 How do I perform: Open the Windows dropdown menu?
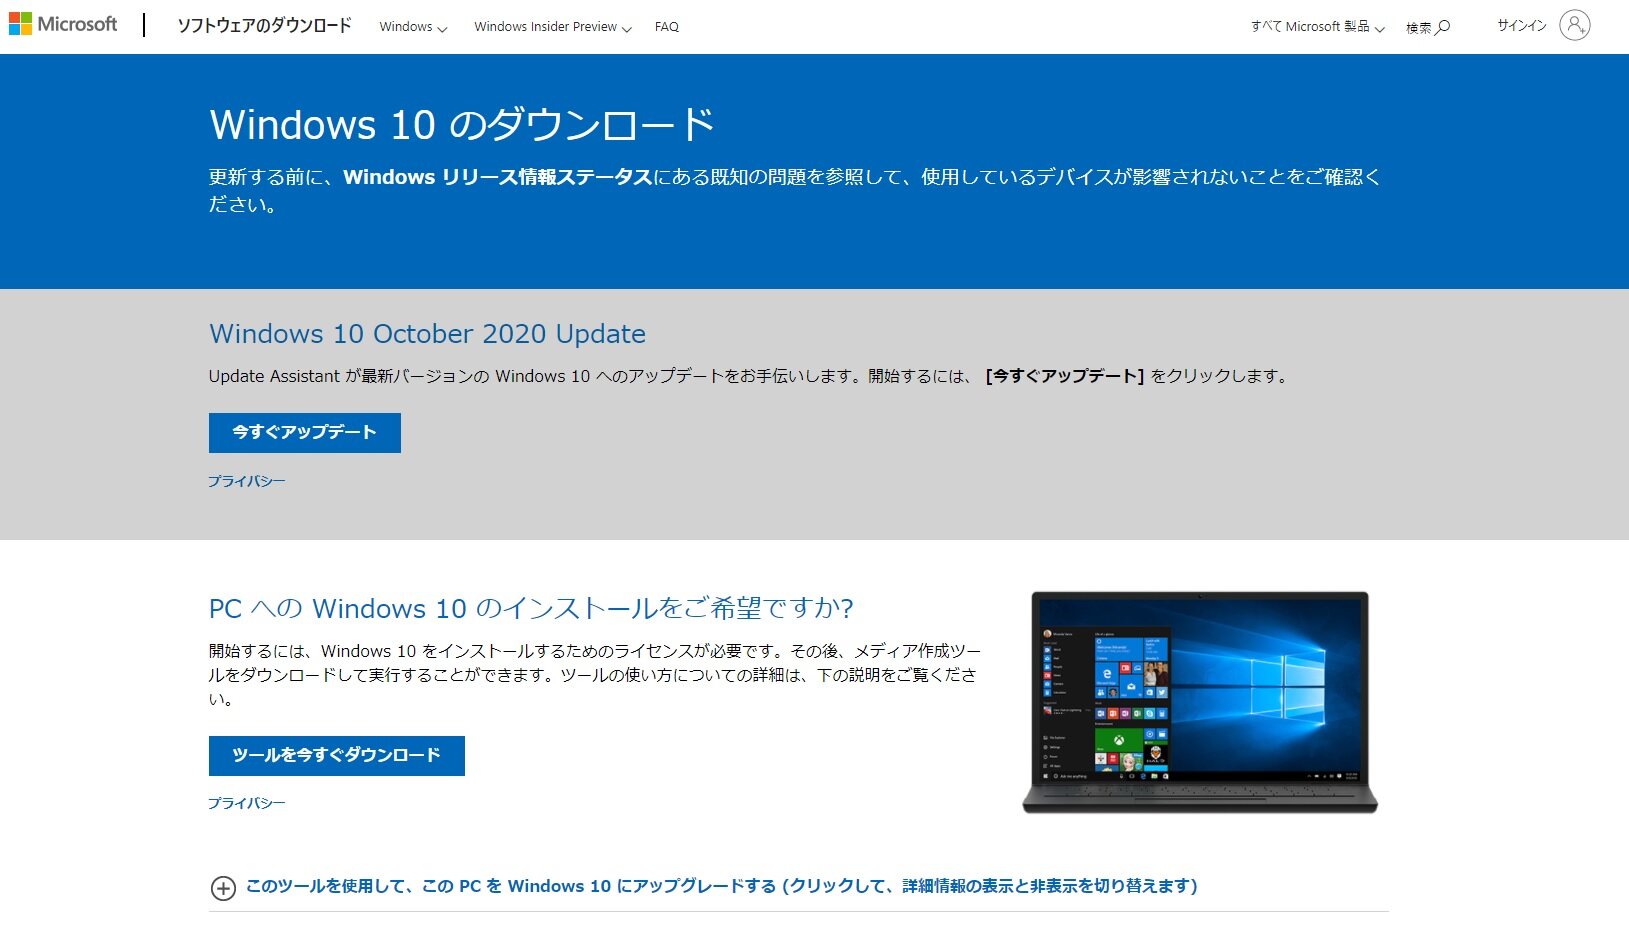(x=413, y=27)
